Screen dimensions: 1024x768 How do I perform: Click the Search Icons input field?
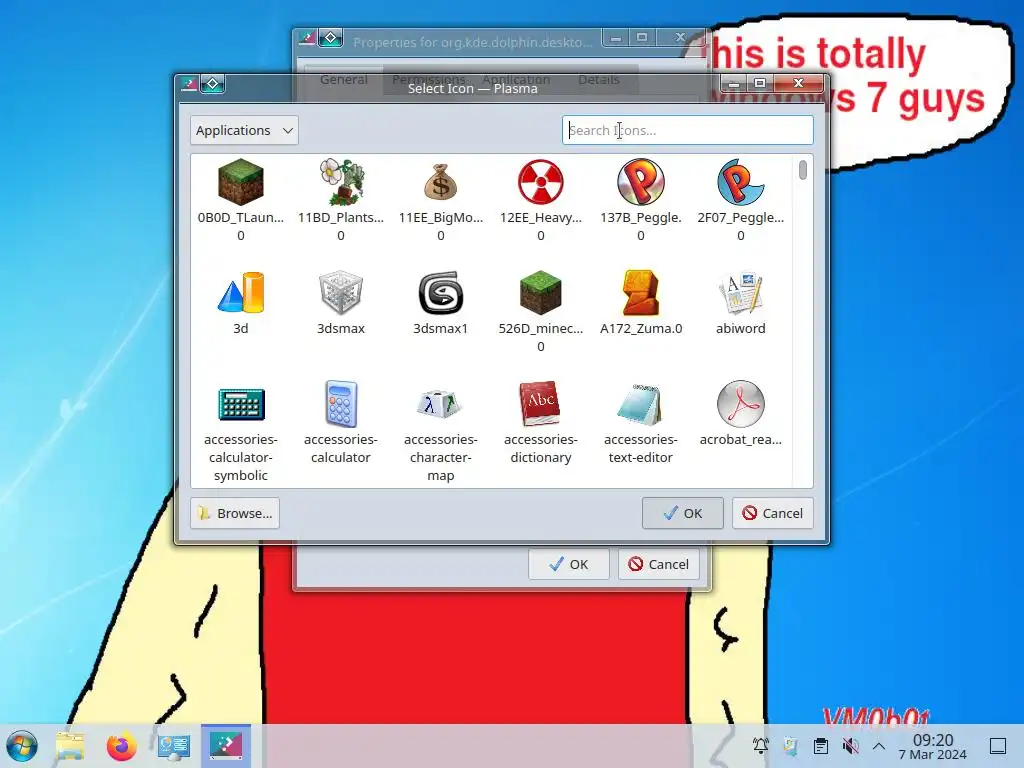688,130
